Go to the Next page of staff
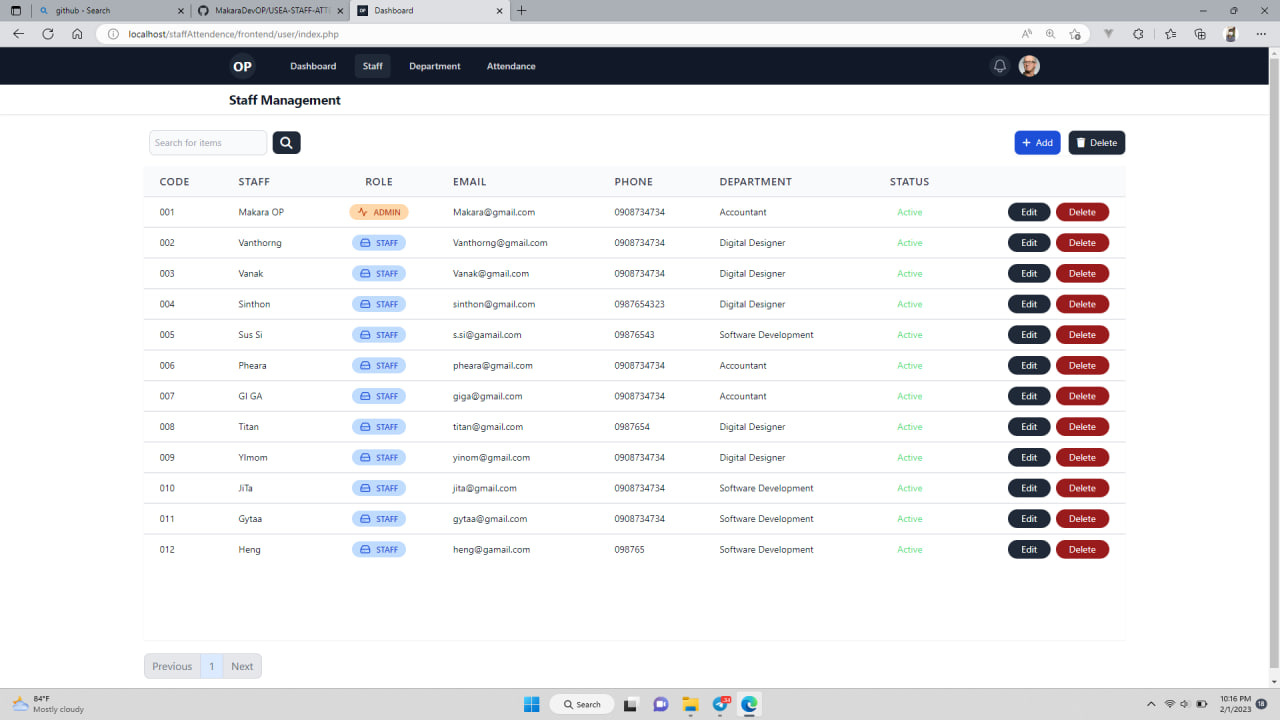 (x=242, y=665)
